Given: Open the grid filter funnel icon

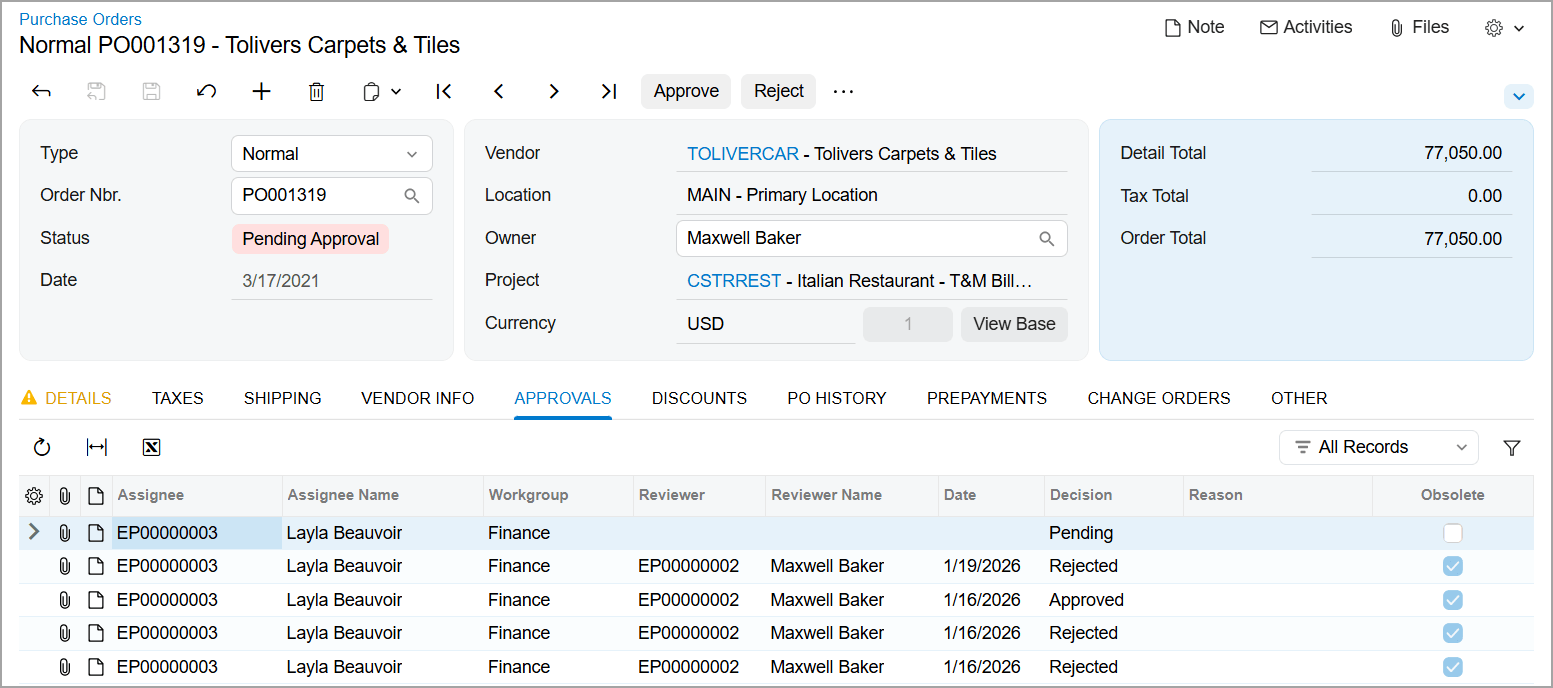Looking at the screenshot, I should click(x=1512, y=448).
